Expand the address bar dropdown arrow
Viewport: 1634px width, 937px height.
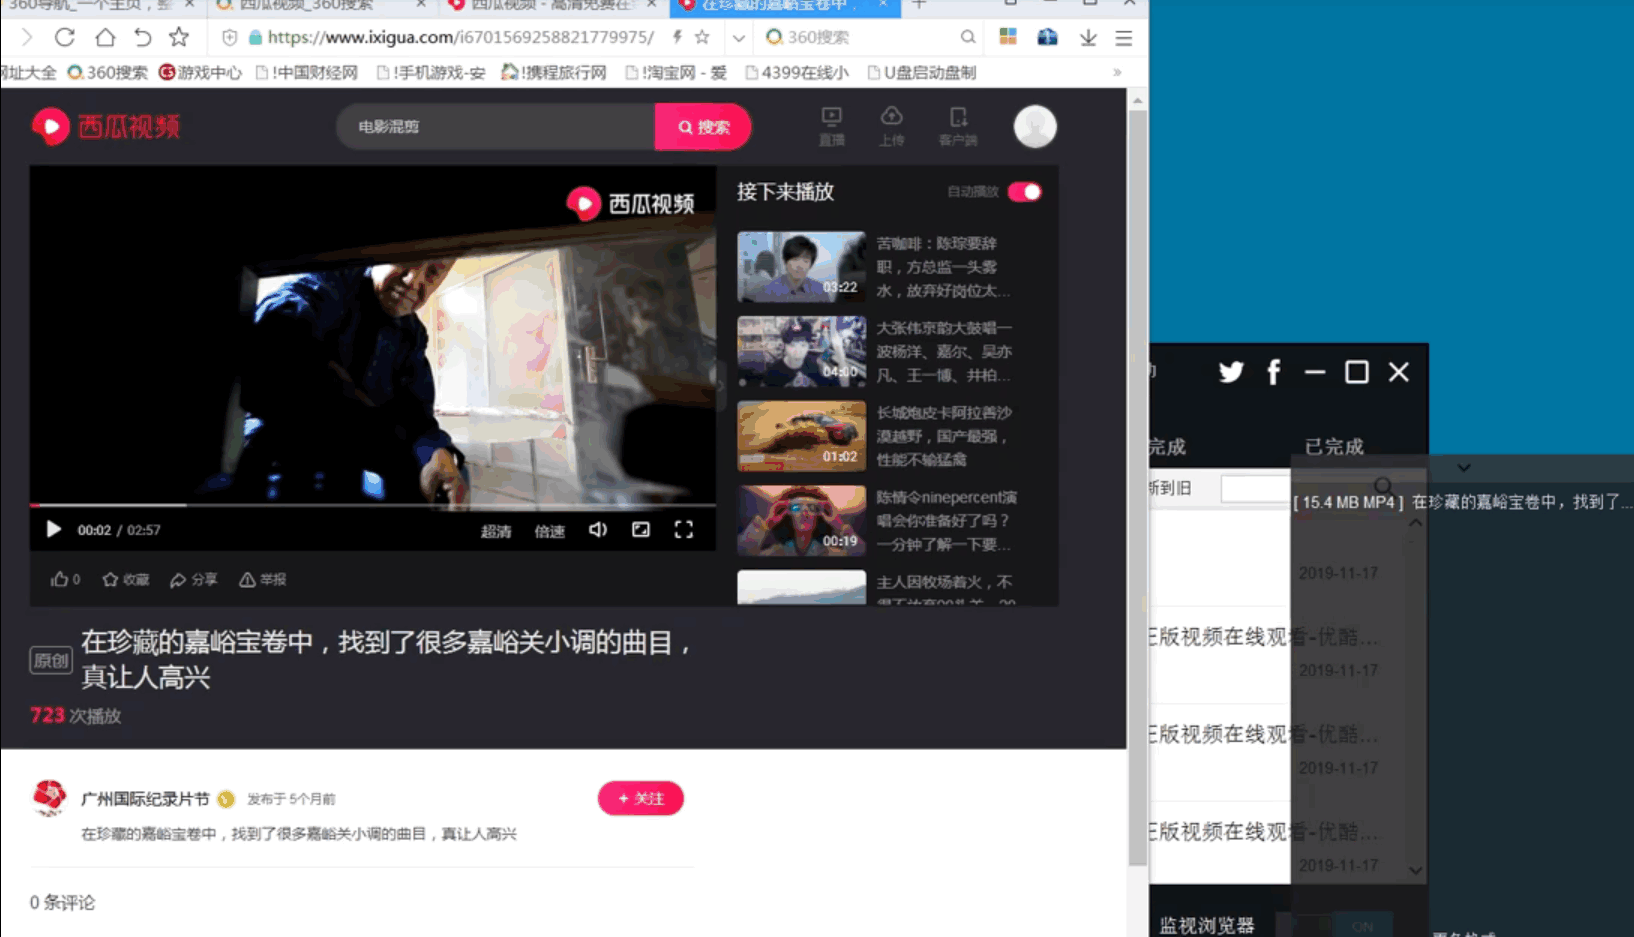pyautogui.click(x=739, y=38)
